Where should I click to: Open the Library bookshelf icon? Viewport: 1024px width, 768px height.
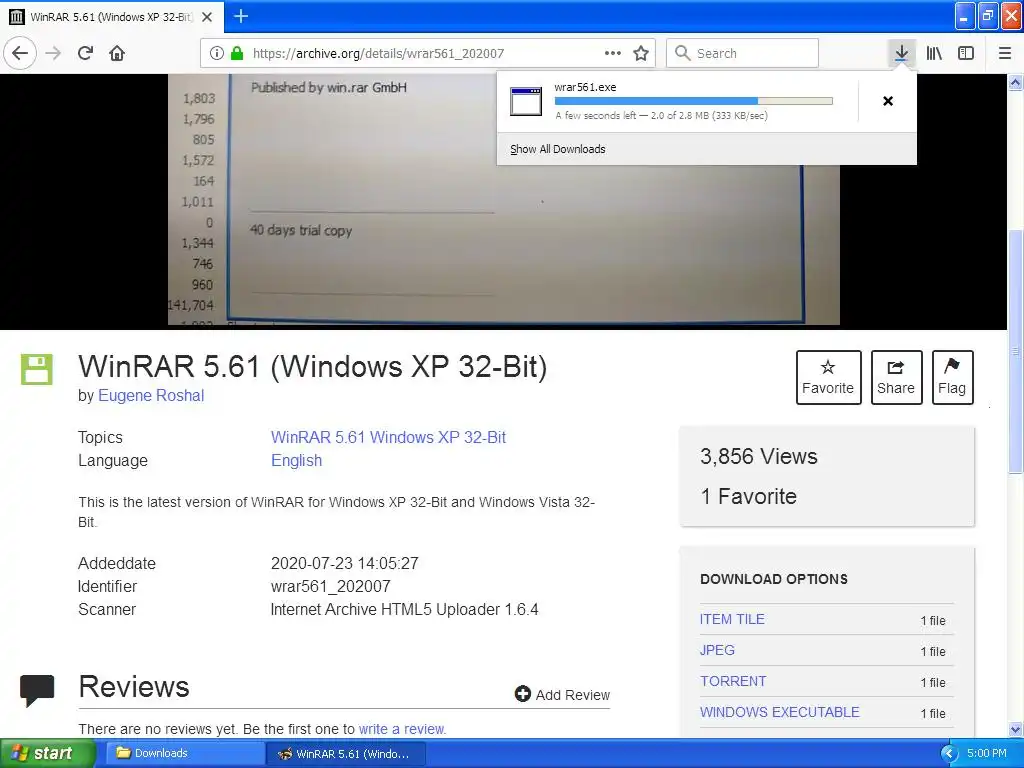(934, 53)
